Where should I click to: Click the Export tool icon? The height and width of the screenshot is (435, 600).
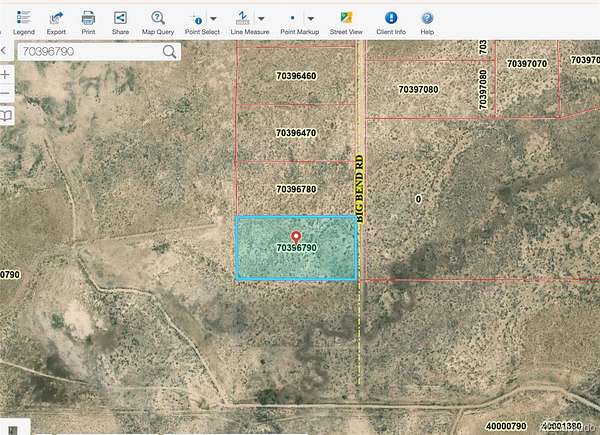coord(56,18)
